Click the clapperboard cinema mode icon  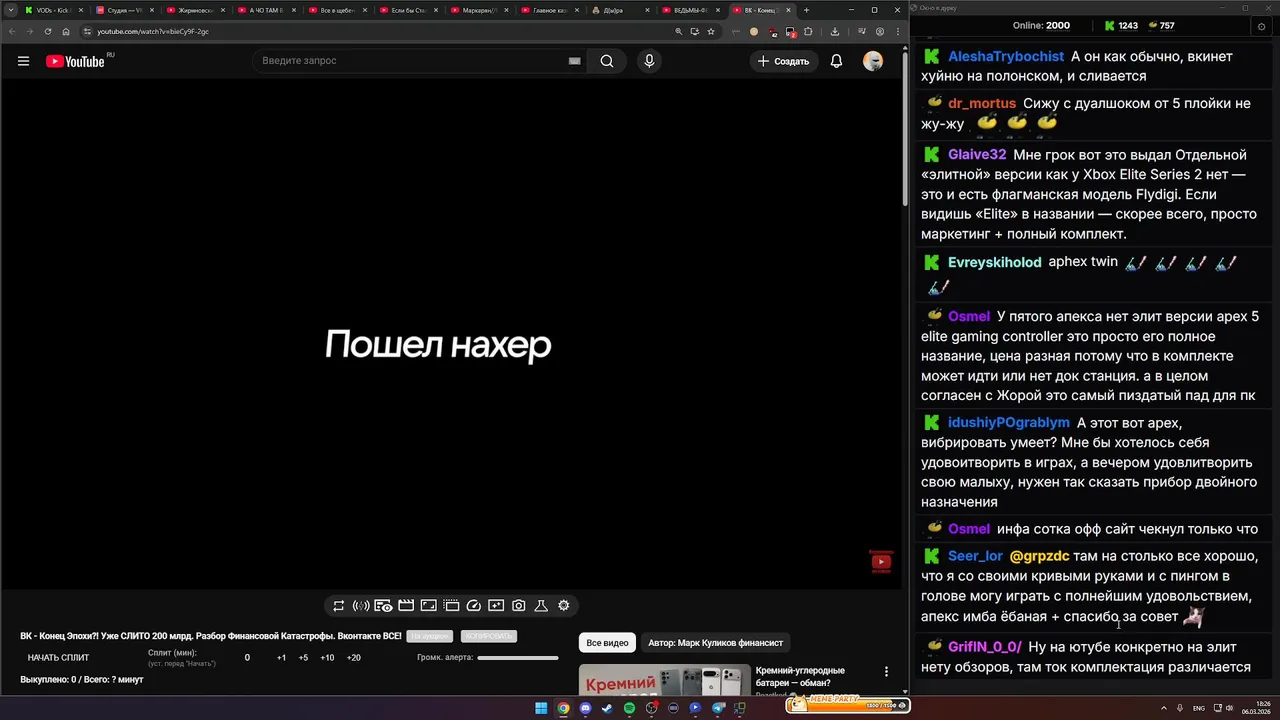(x=406, y=606)
